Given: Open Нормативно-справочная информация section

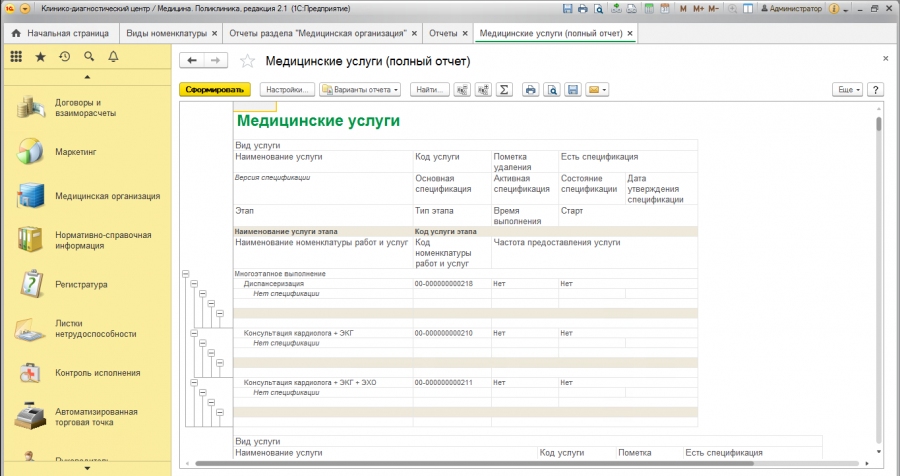Looking at the screenshot, I should [x=87, y=240].
